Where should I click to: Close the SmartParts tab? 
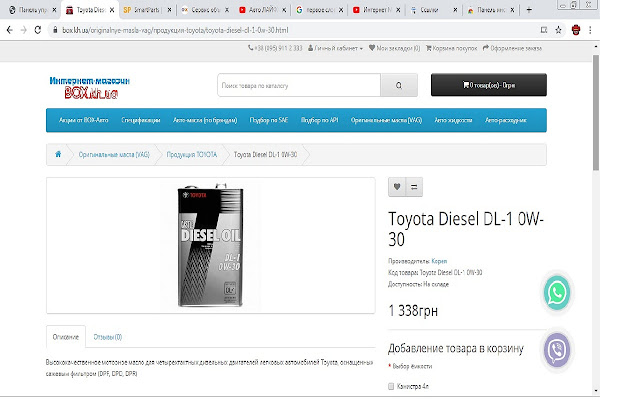169,10
